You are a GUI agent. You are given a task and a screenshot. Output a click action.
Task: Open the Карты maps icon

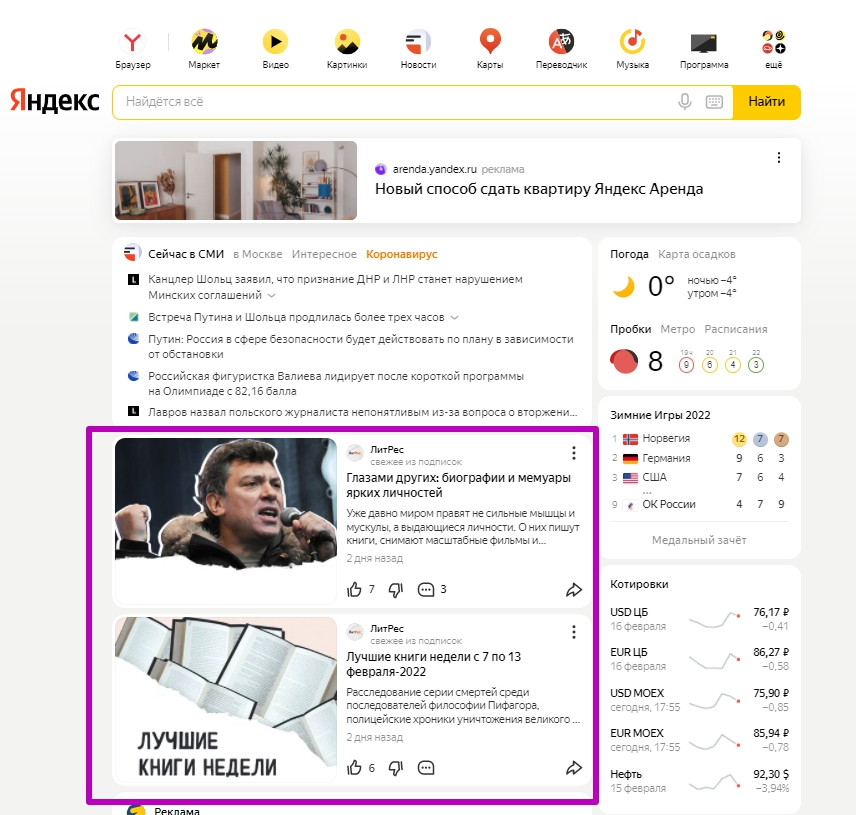point(490,42)
